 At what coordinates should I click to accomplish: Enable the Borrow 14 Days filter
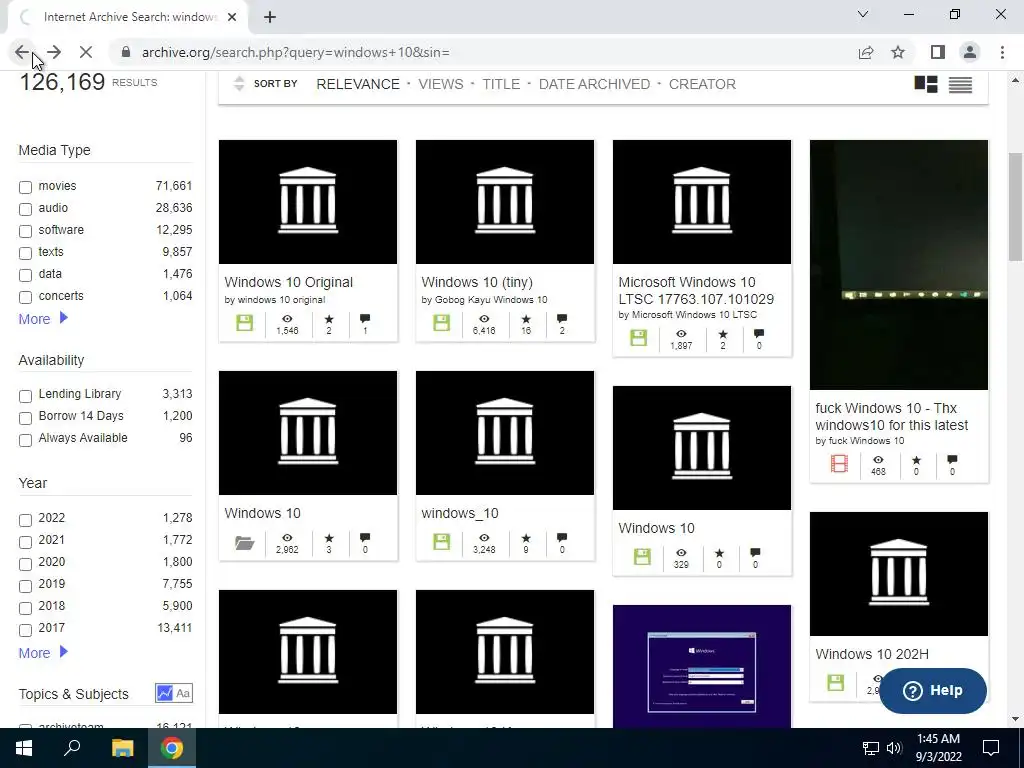click(x=25, y=418)
